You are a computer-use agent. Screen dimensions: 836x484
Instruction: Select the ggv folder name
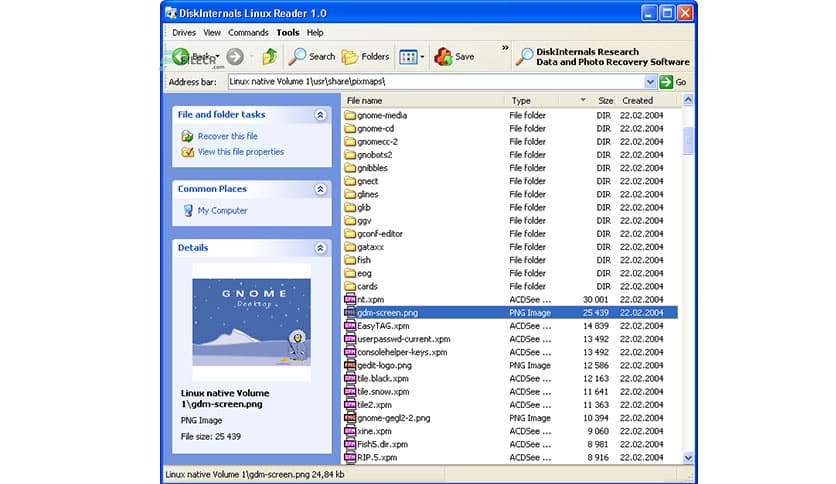pos(364,220)
